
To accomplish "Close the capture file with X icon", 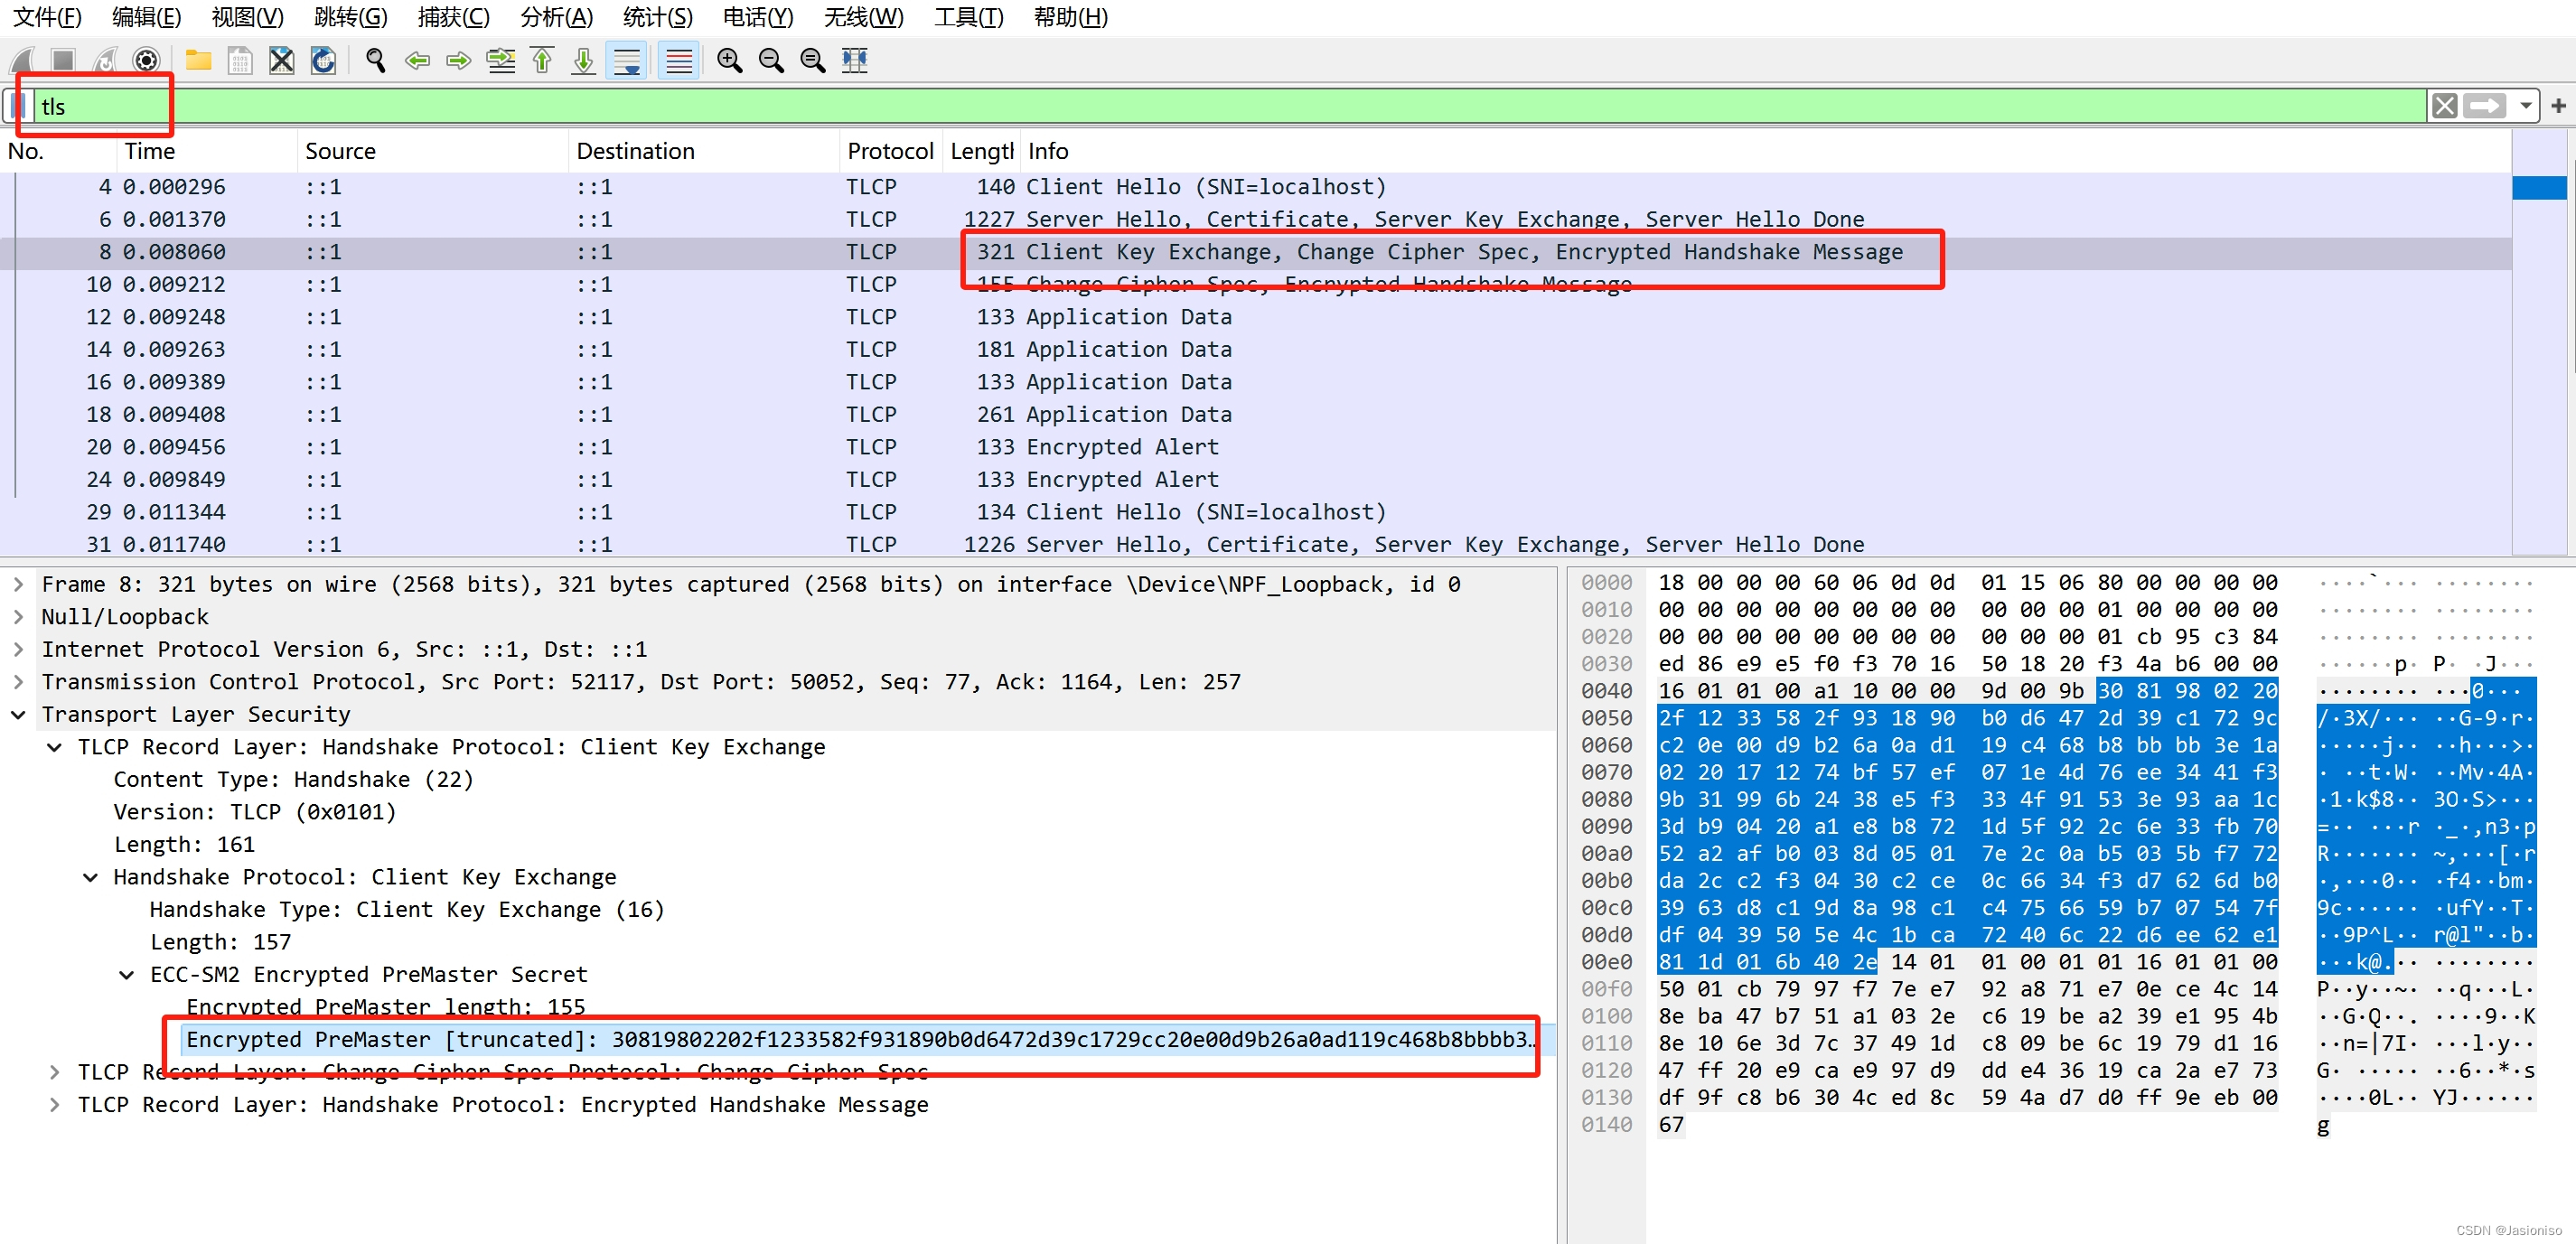I will (x=282, y=61).
